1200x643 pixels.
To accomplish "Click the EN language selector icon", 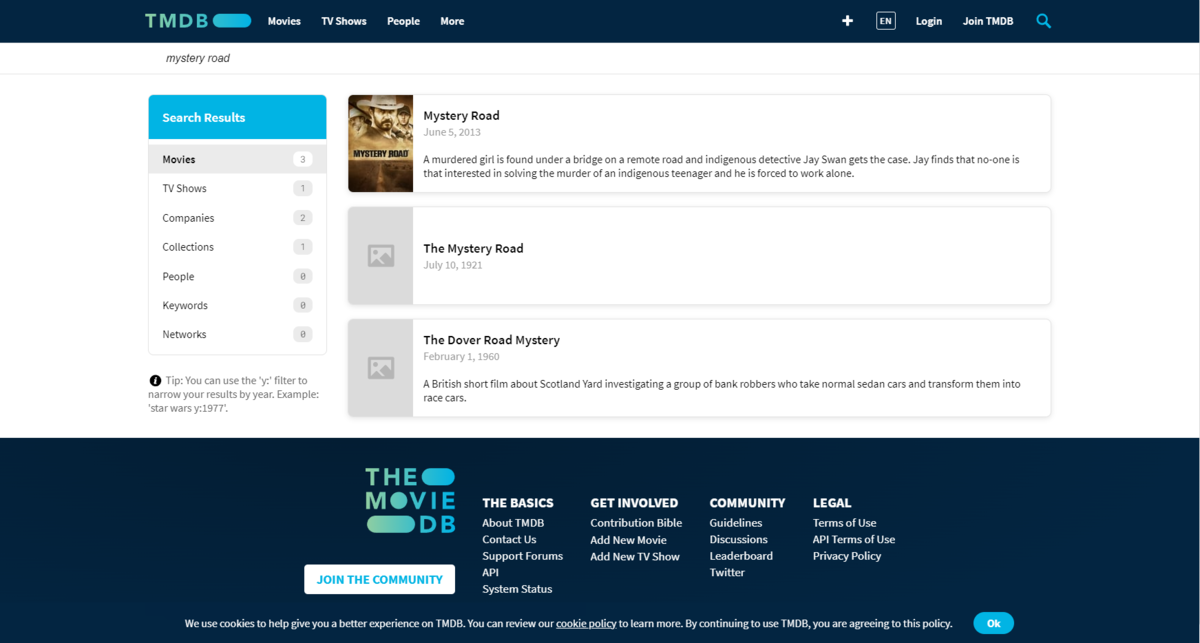I will point(885,20).
